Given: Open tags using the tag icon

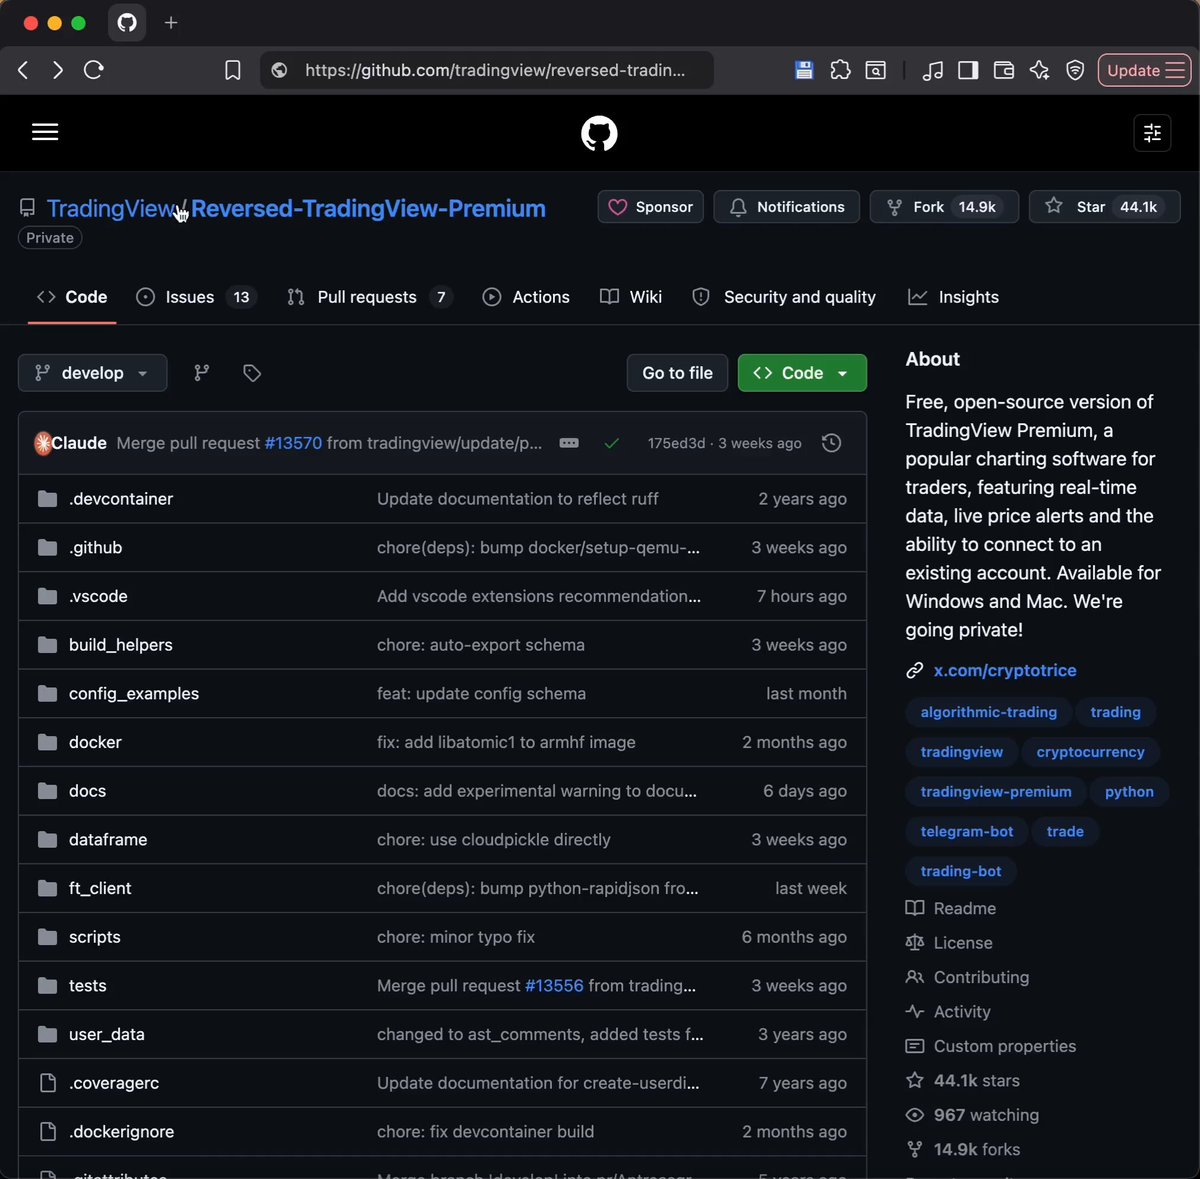Looking at the screenshot, I should pos(252,373).
